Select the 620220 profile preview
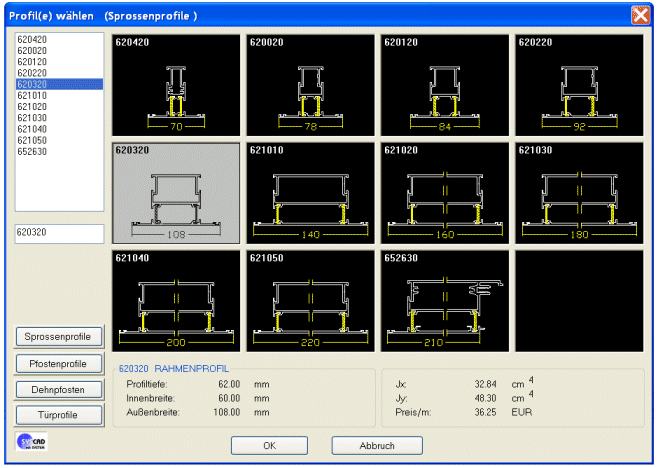658x468 pixels. click(x=578, y=85)
